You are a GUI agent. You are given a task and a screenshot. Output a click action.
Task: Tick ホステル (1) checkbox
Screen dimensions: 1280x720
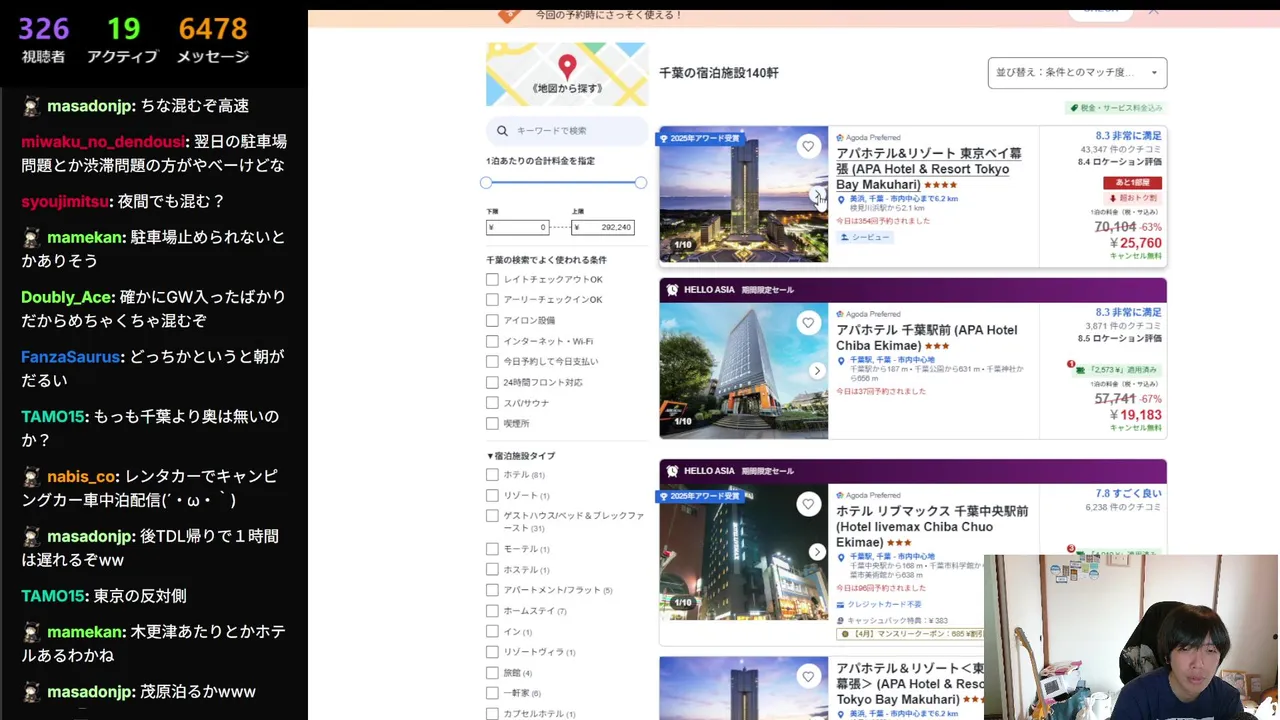(x=492, y=570)
